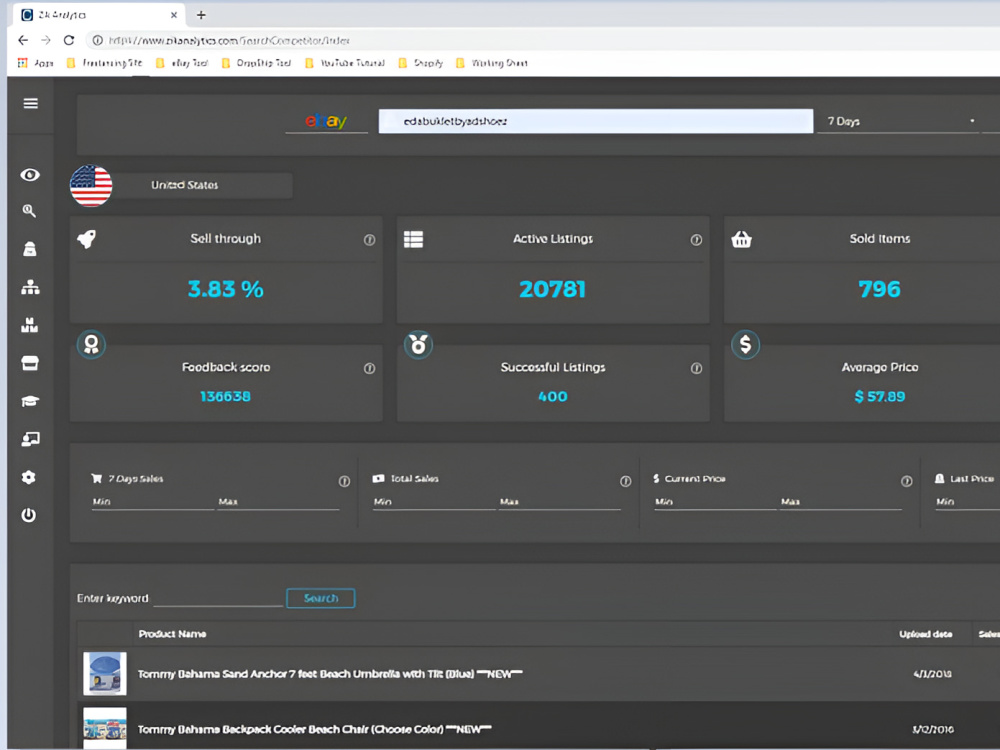Screen dimensions: 1000x750
Task: Click the basket icon on Sold Items card
Action: click(x=741, y=239)
